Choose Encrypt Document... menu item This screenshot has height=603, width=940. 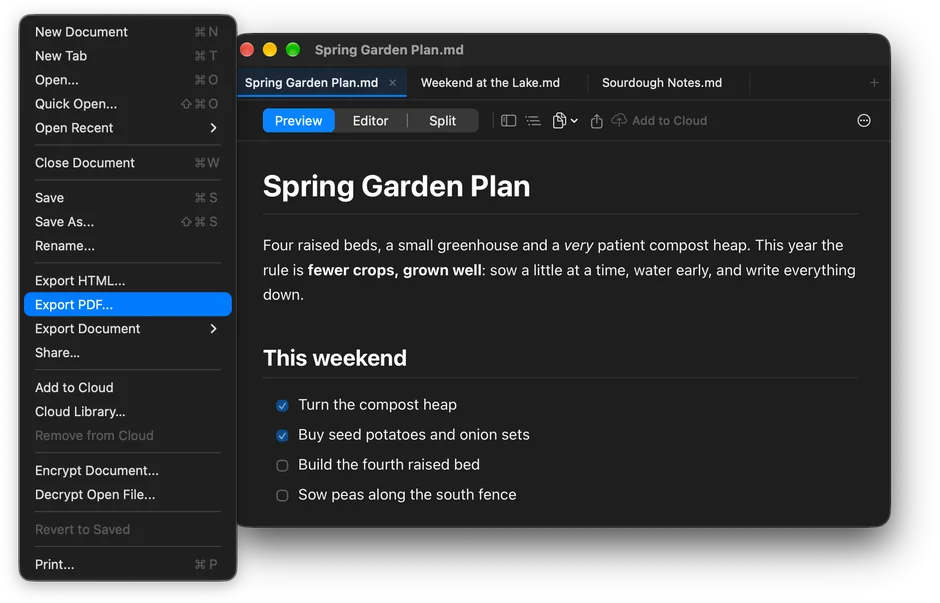point(128,471)
